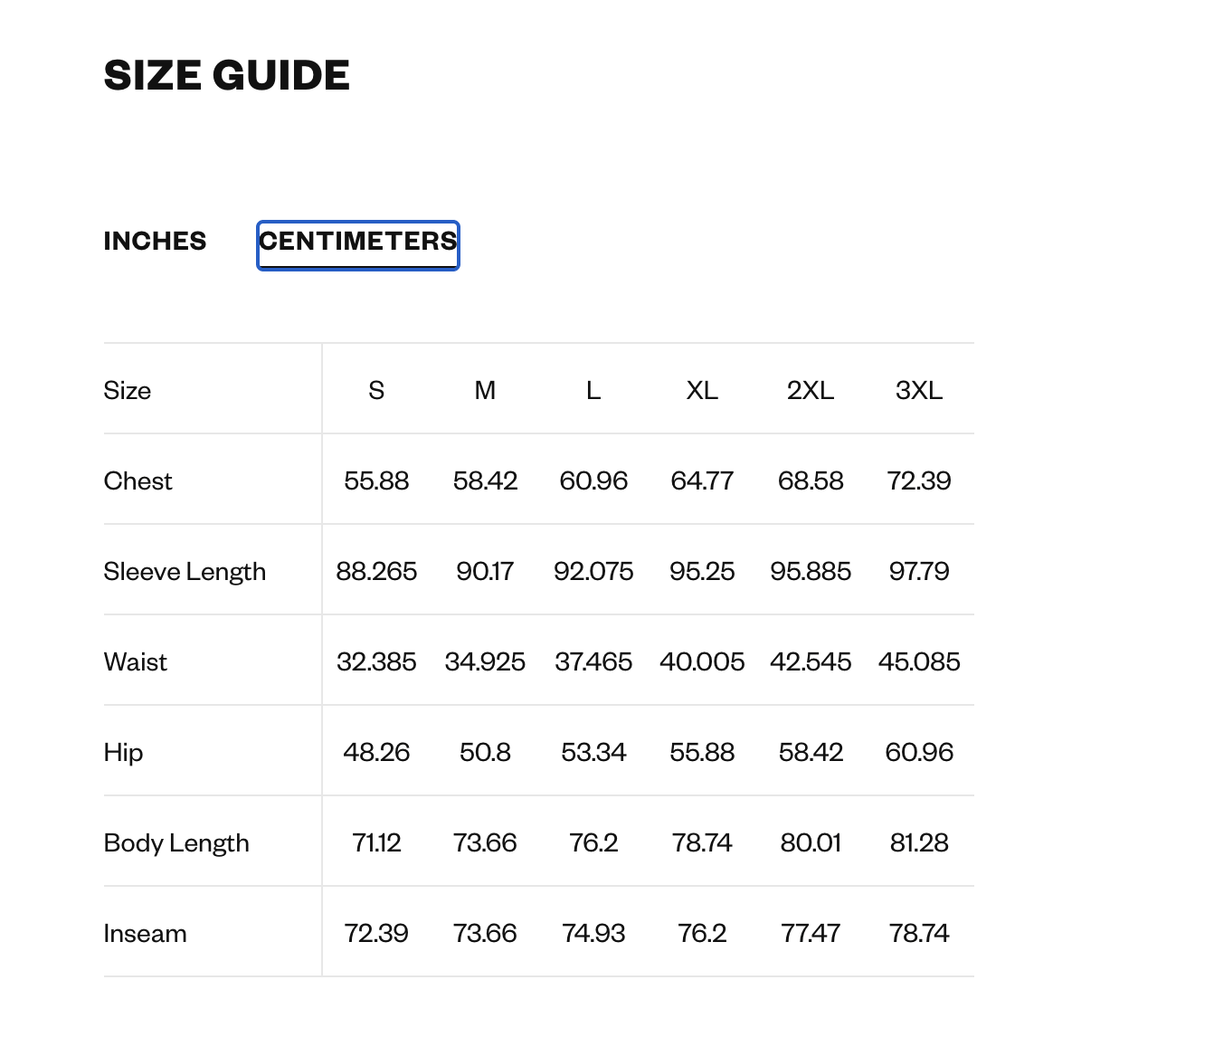Click the 45.085 waist value for 3XL

(919, 662)
